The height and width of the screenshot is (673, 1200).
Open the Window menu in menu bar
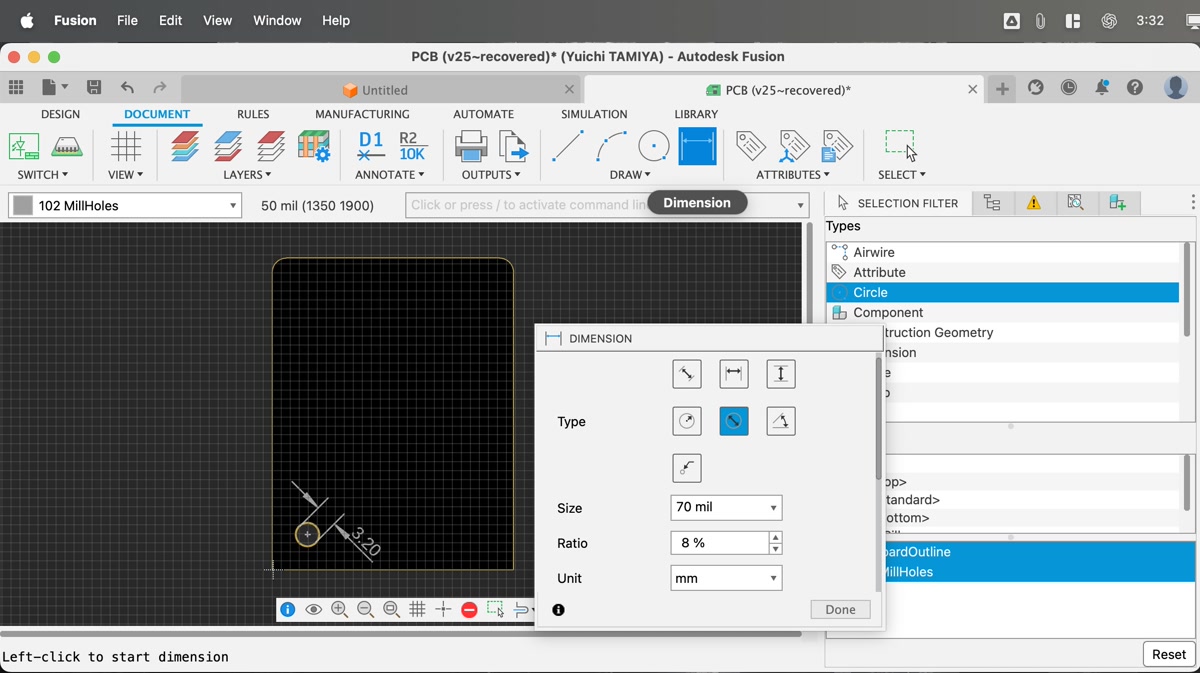click(277, 20)
